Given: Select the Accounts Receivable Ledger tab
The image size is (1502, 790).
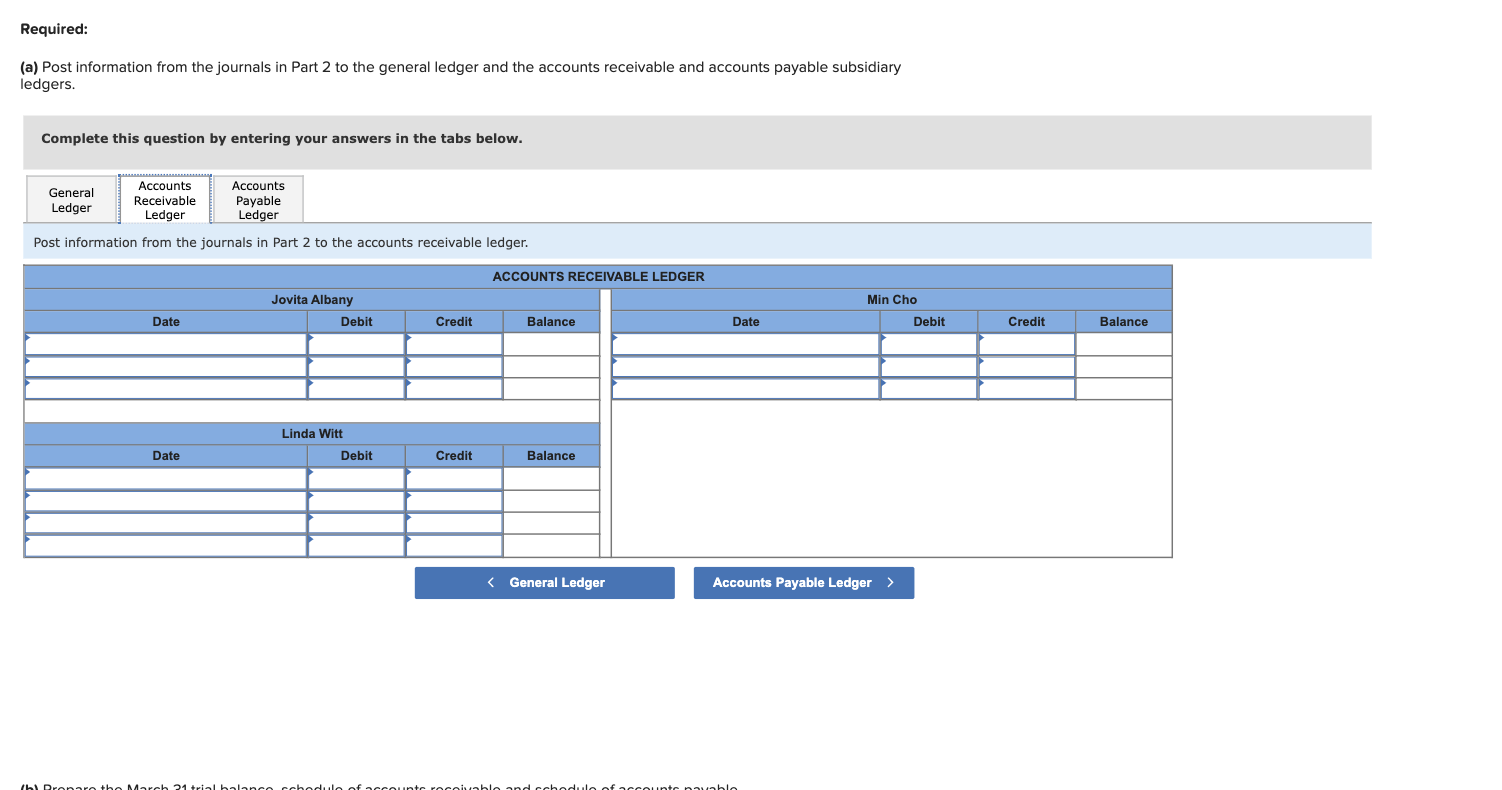Looking at the screenshot, I should [165, 200].
